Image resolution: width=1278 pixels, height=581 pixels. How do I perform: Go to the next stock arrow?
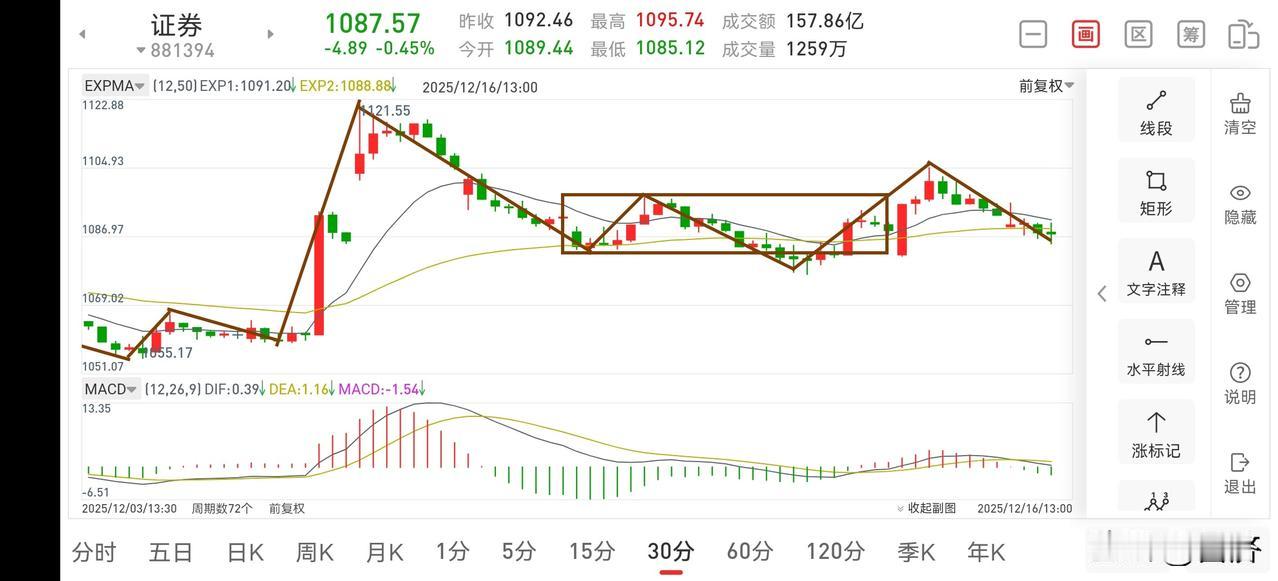[270, 34]
